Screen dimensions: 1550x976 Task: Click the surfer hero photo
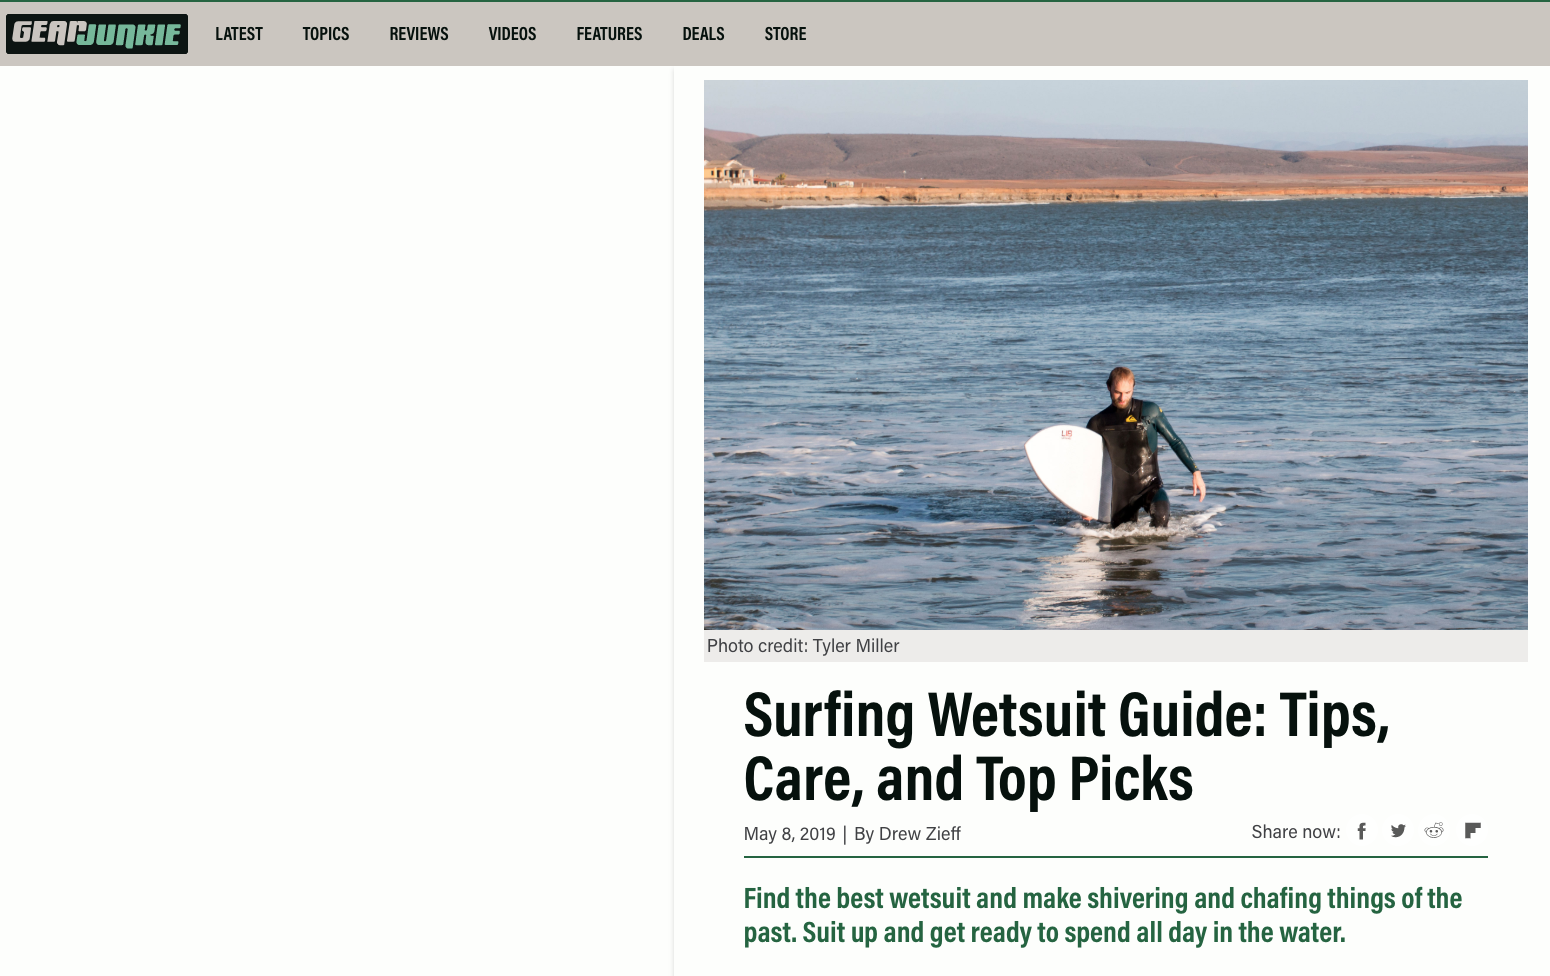click(1115, 355)
